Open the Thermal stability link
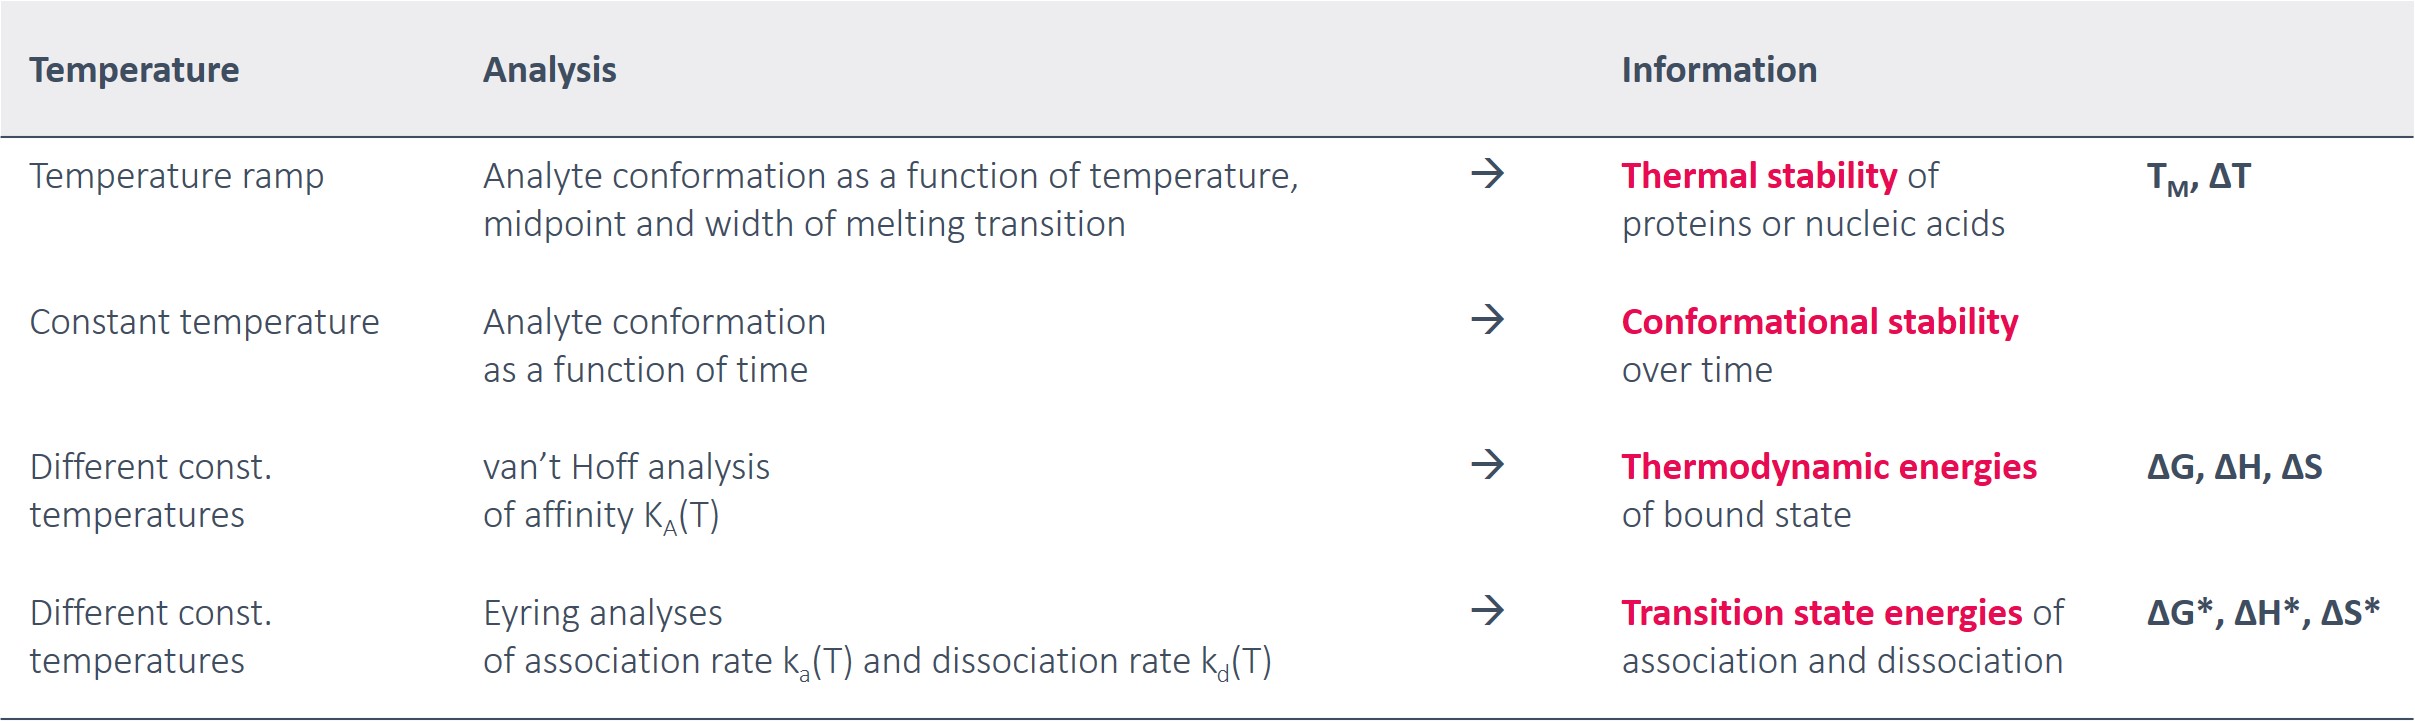The height and width of the screenshot is (721, 2415). [1758, 176]
